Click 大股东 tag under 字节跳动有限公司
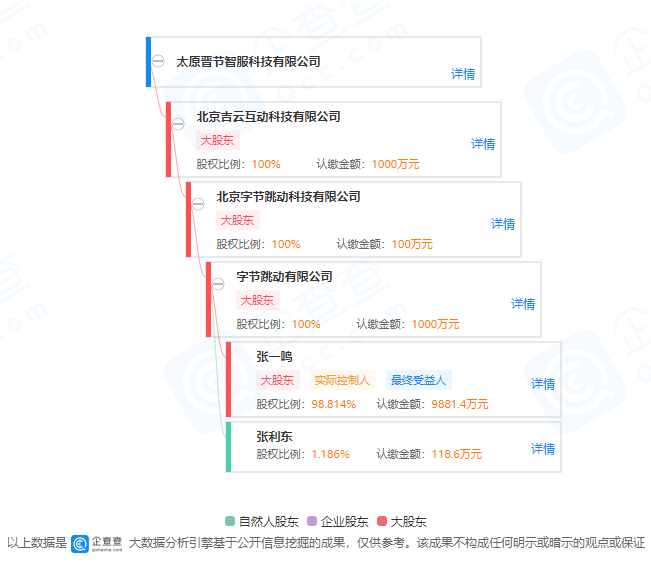This screenshot has height=562, width=651. click(257, 301)
